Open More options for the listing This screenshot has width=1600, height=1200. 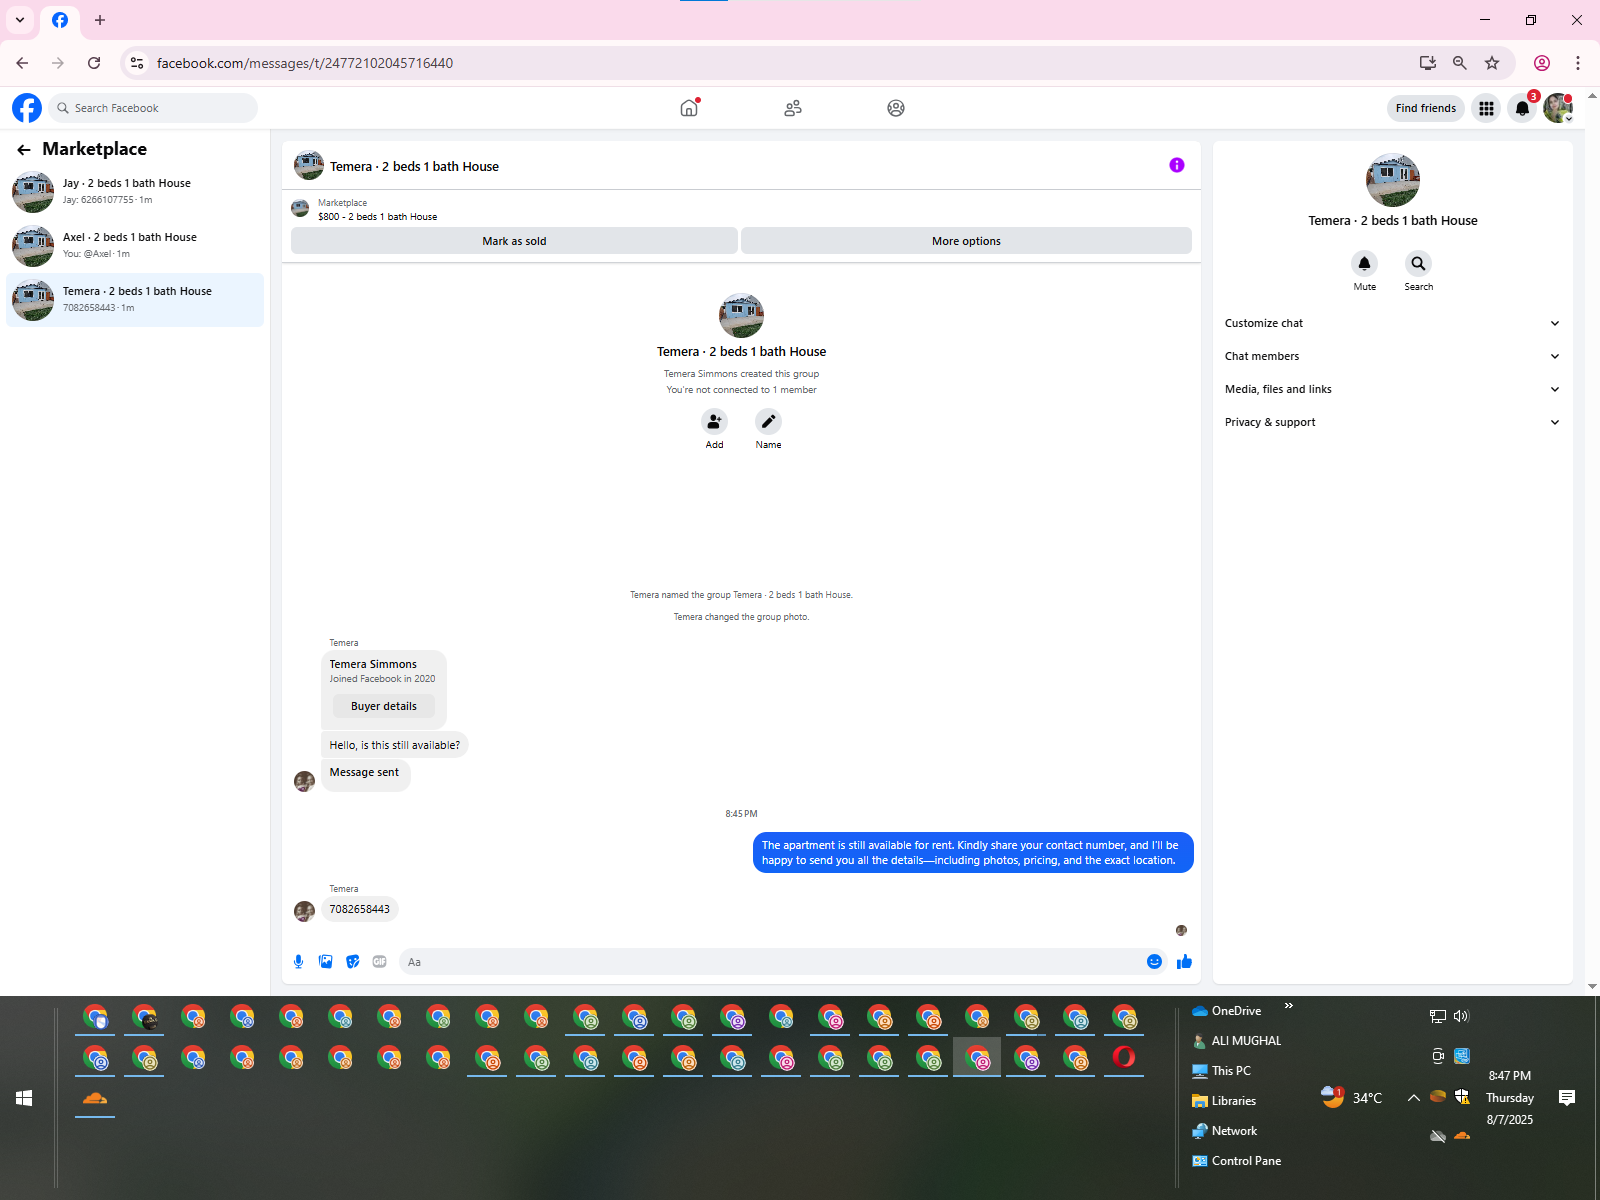click(966, 241)
